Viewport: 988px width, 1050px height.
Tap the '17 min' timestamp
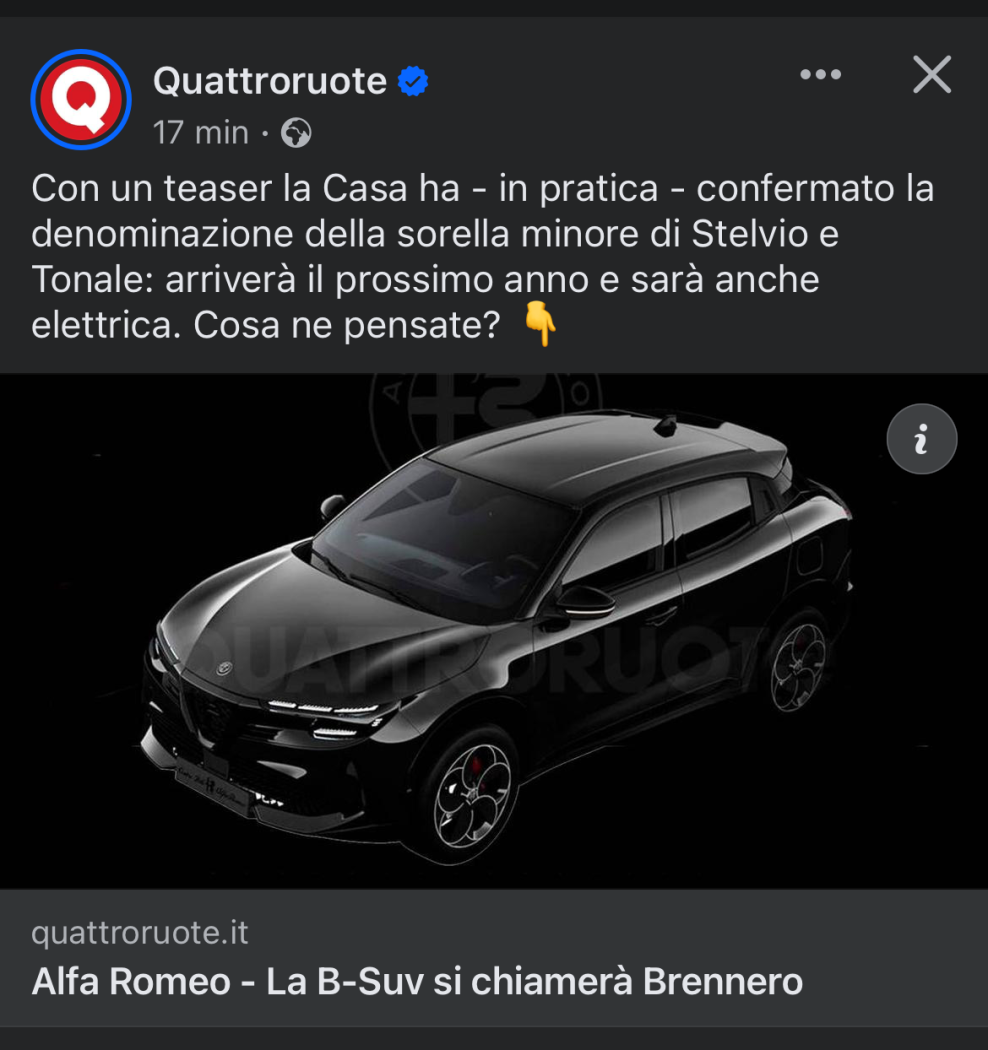(x=201, y=133)
